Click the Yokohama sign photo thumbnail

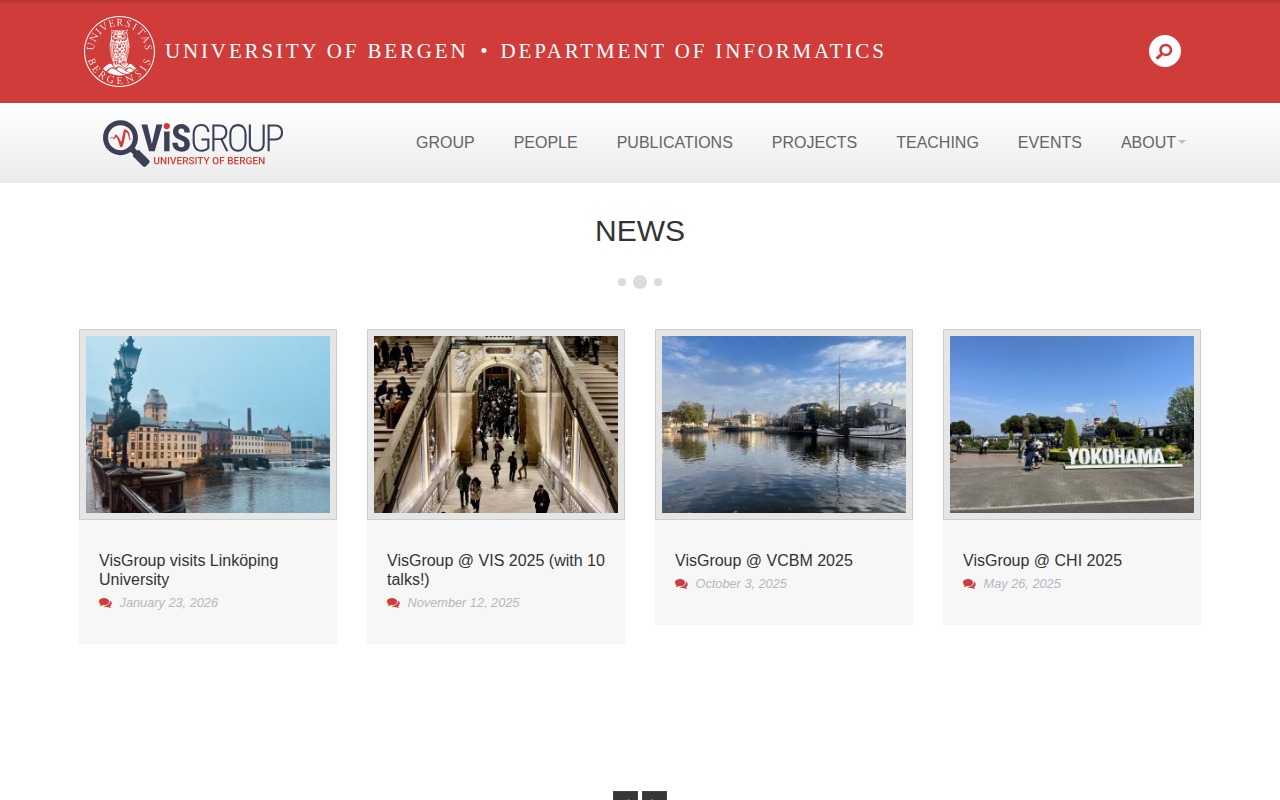[1071, 424]
